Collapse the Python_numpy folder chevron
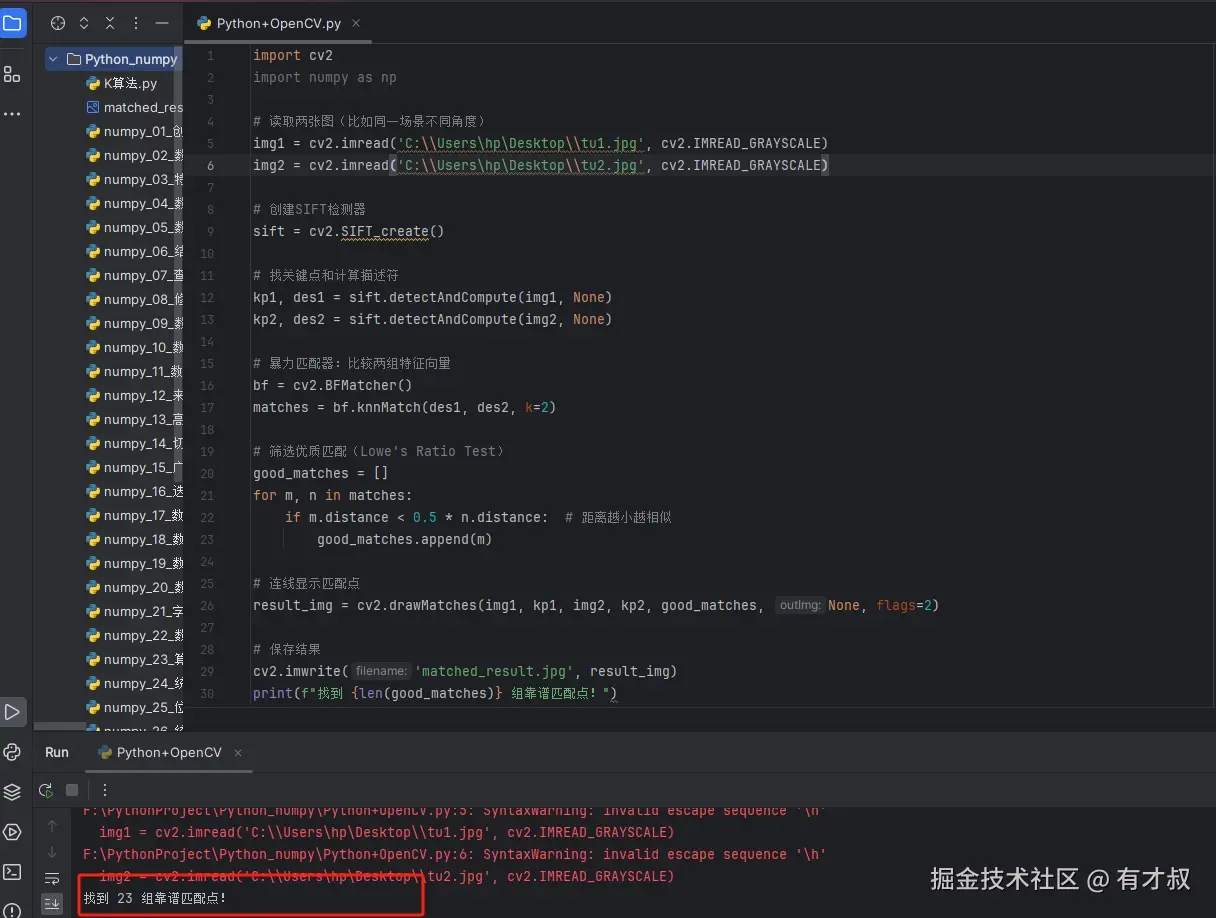Screen dimensions: 1216x918 click(x=54, y=59)
